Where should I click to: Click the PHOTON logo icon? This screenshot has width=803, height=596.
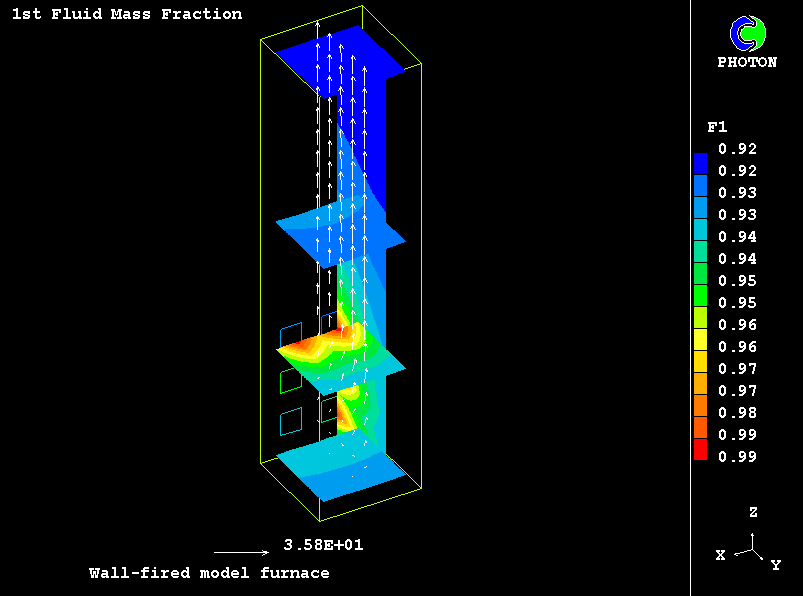tap(746, 34)
